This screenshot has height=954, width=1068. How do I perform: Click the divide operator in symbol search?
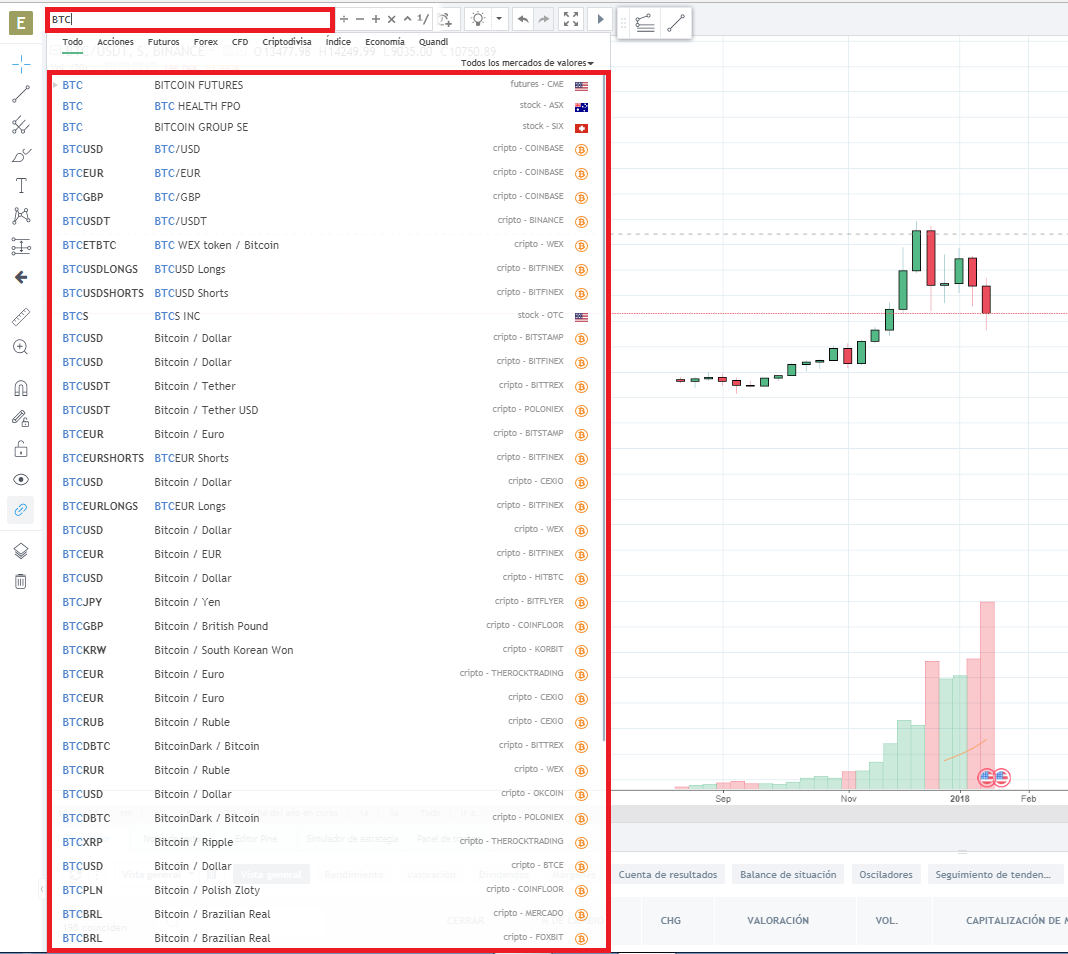point(344,19)
